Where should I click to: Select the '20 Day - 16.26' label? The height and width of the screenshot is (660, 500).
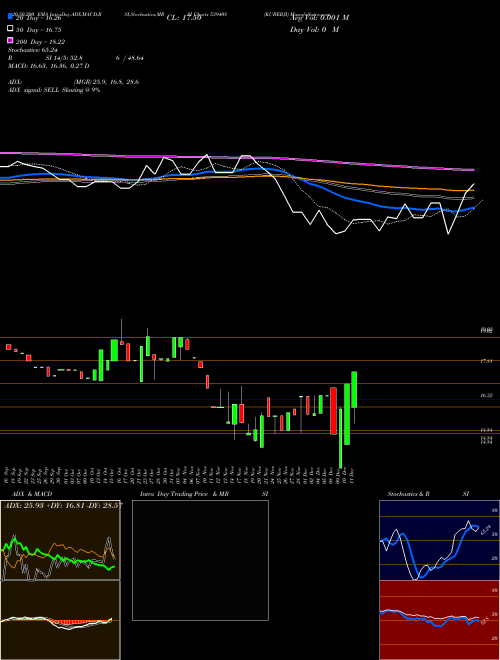[39, 18]
